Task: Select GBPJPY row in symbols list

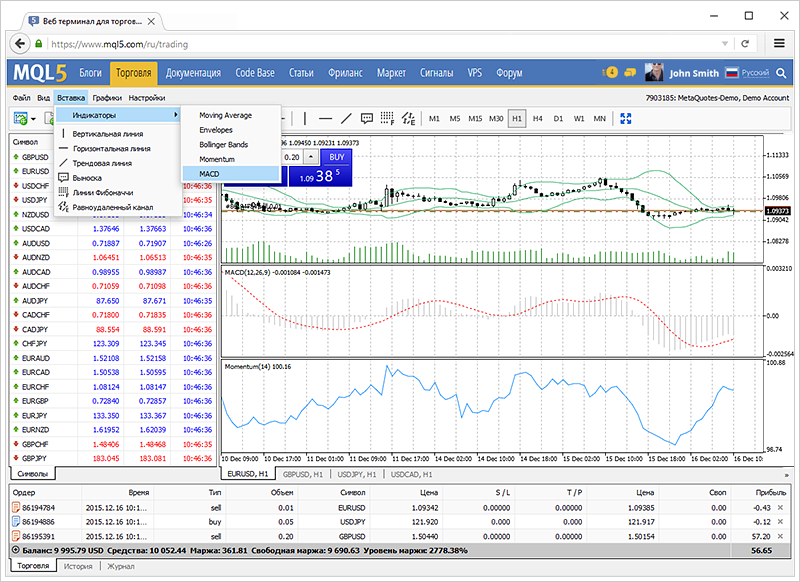Action: tap(36, 457)
